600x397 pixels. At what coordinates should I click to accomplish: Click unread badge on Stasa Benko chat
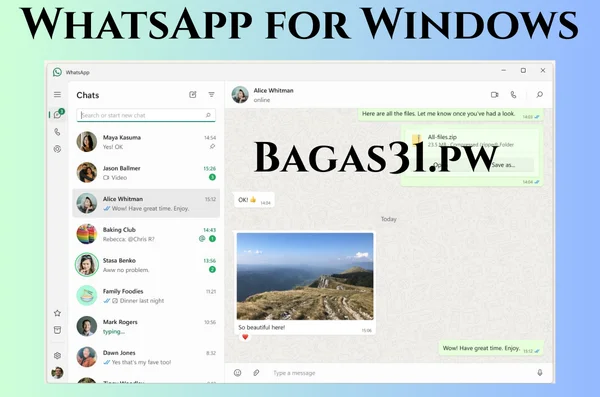click(x=212, y=270)
